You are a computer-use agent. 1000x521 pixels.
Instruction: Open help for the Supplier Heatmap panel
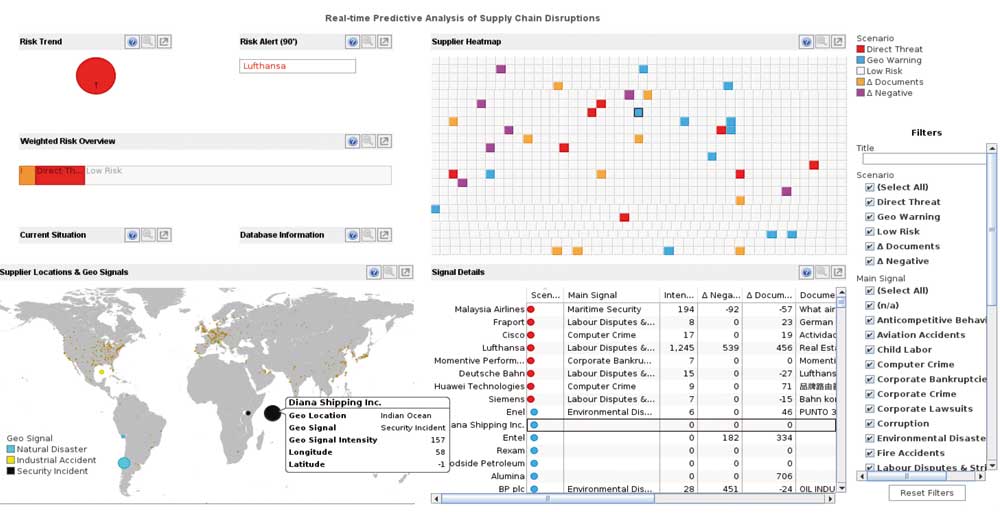(807, 42)
